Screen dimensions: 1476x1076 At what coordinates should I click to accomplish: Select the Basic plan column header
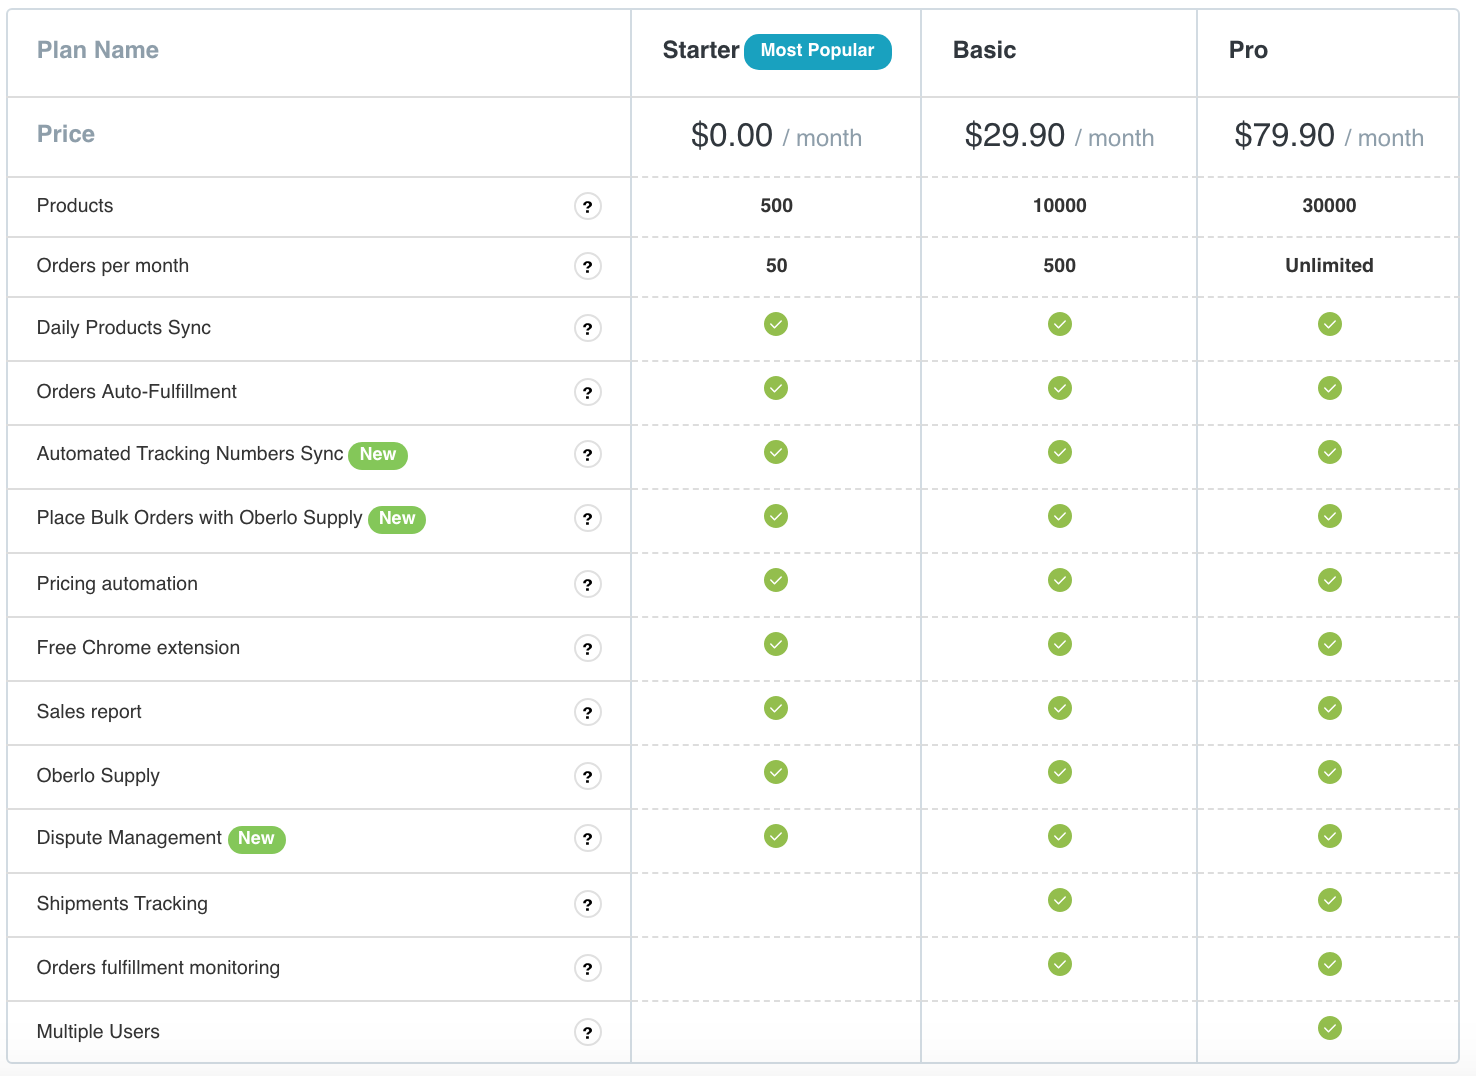pos(984,50)
